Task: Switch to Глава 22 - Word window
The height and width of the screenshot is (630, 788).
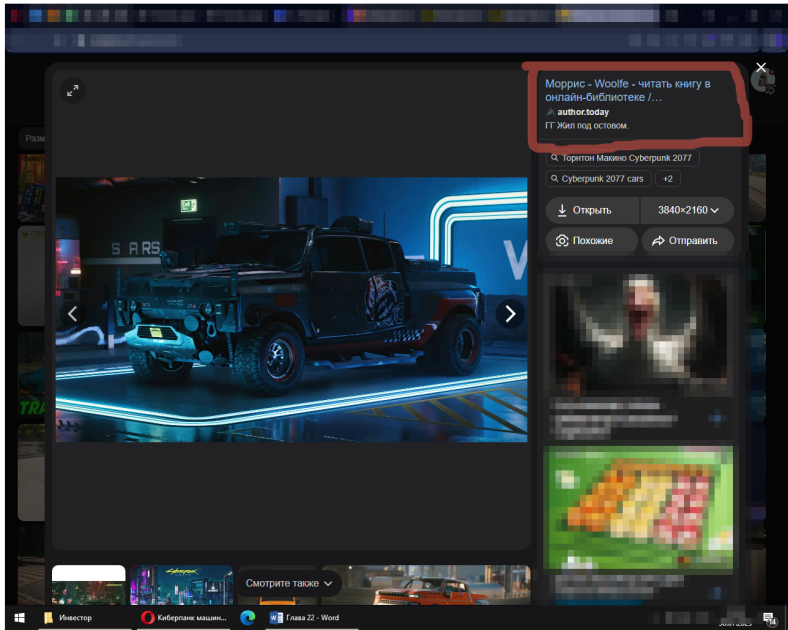Action: 305,617
